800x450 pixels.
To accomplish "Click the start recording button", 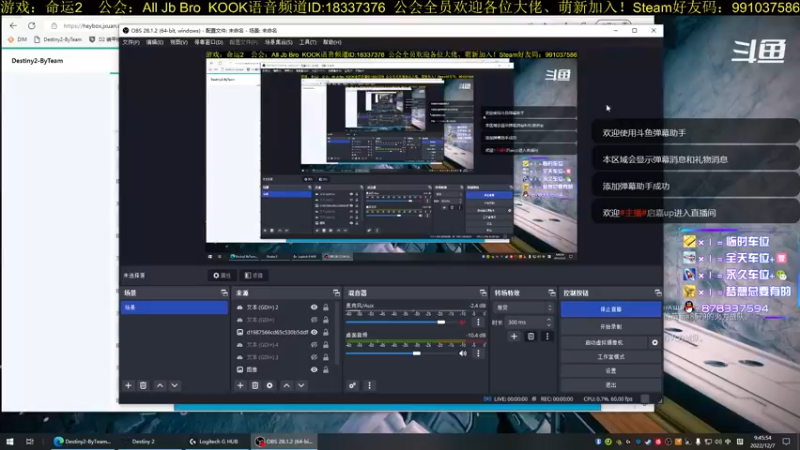I will tap(611, 327).
